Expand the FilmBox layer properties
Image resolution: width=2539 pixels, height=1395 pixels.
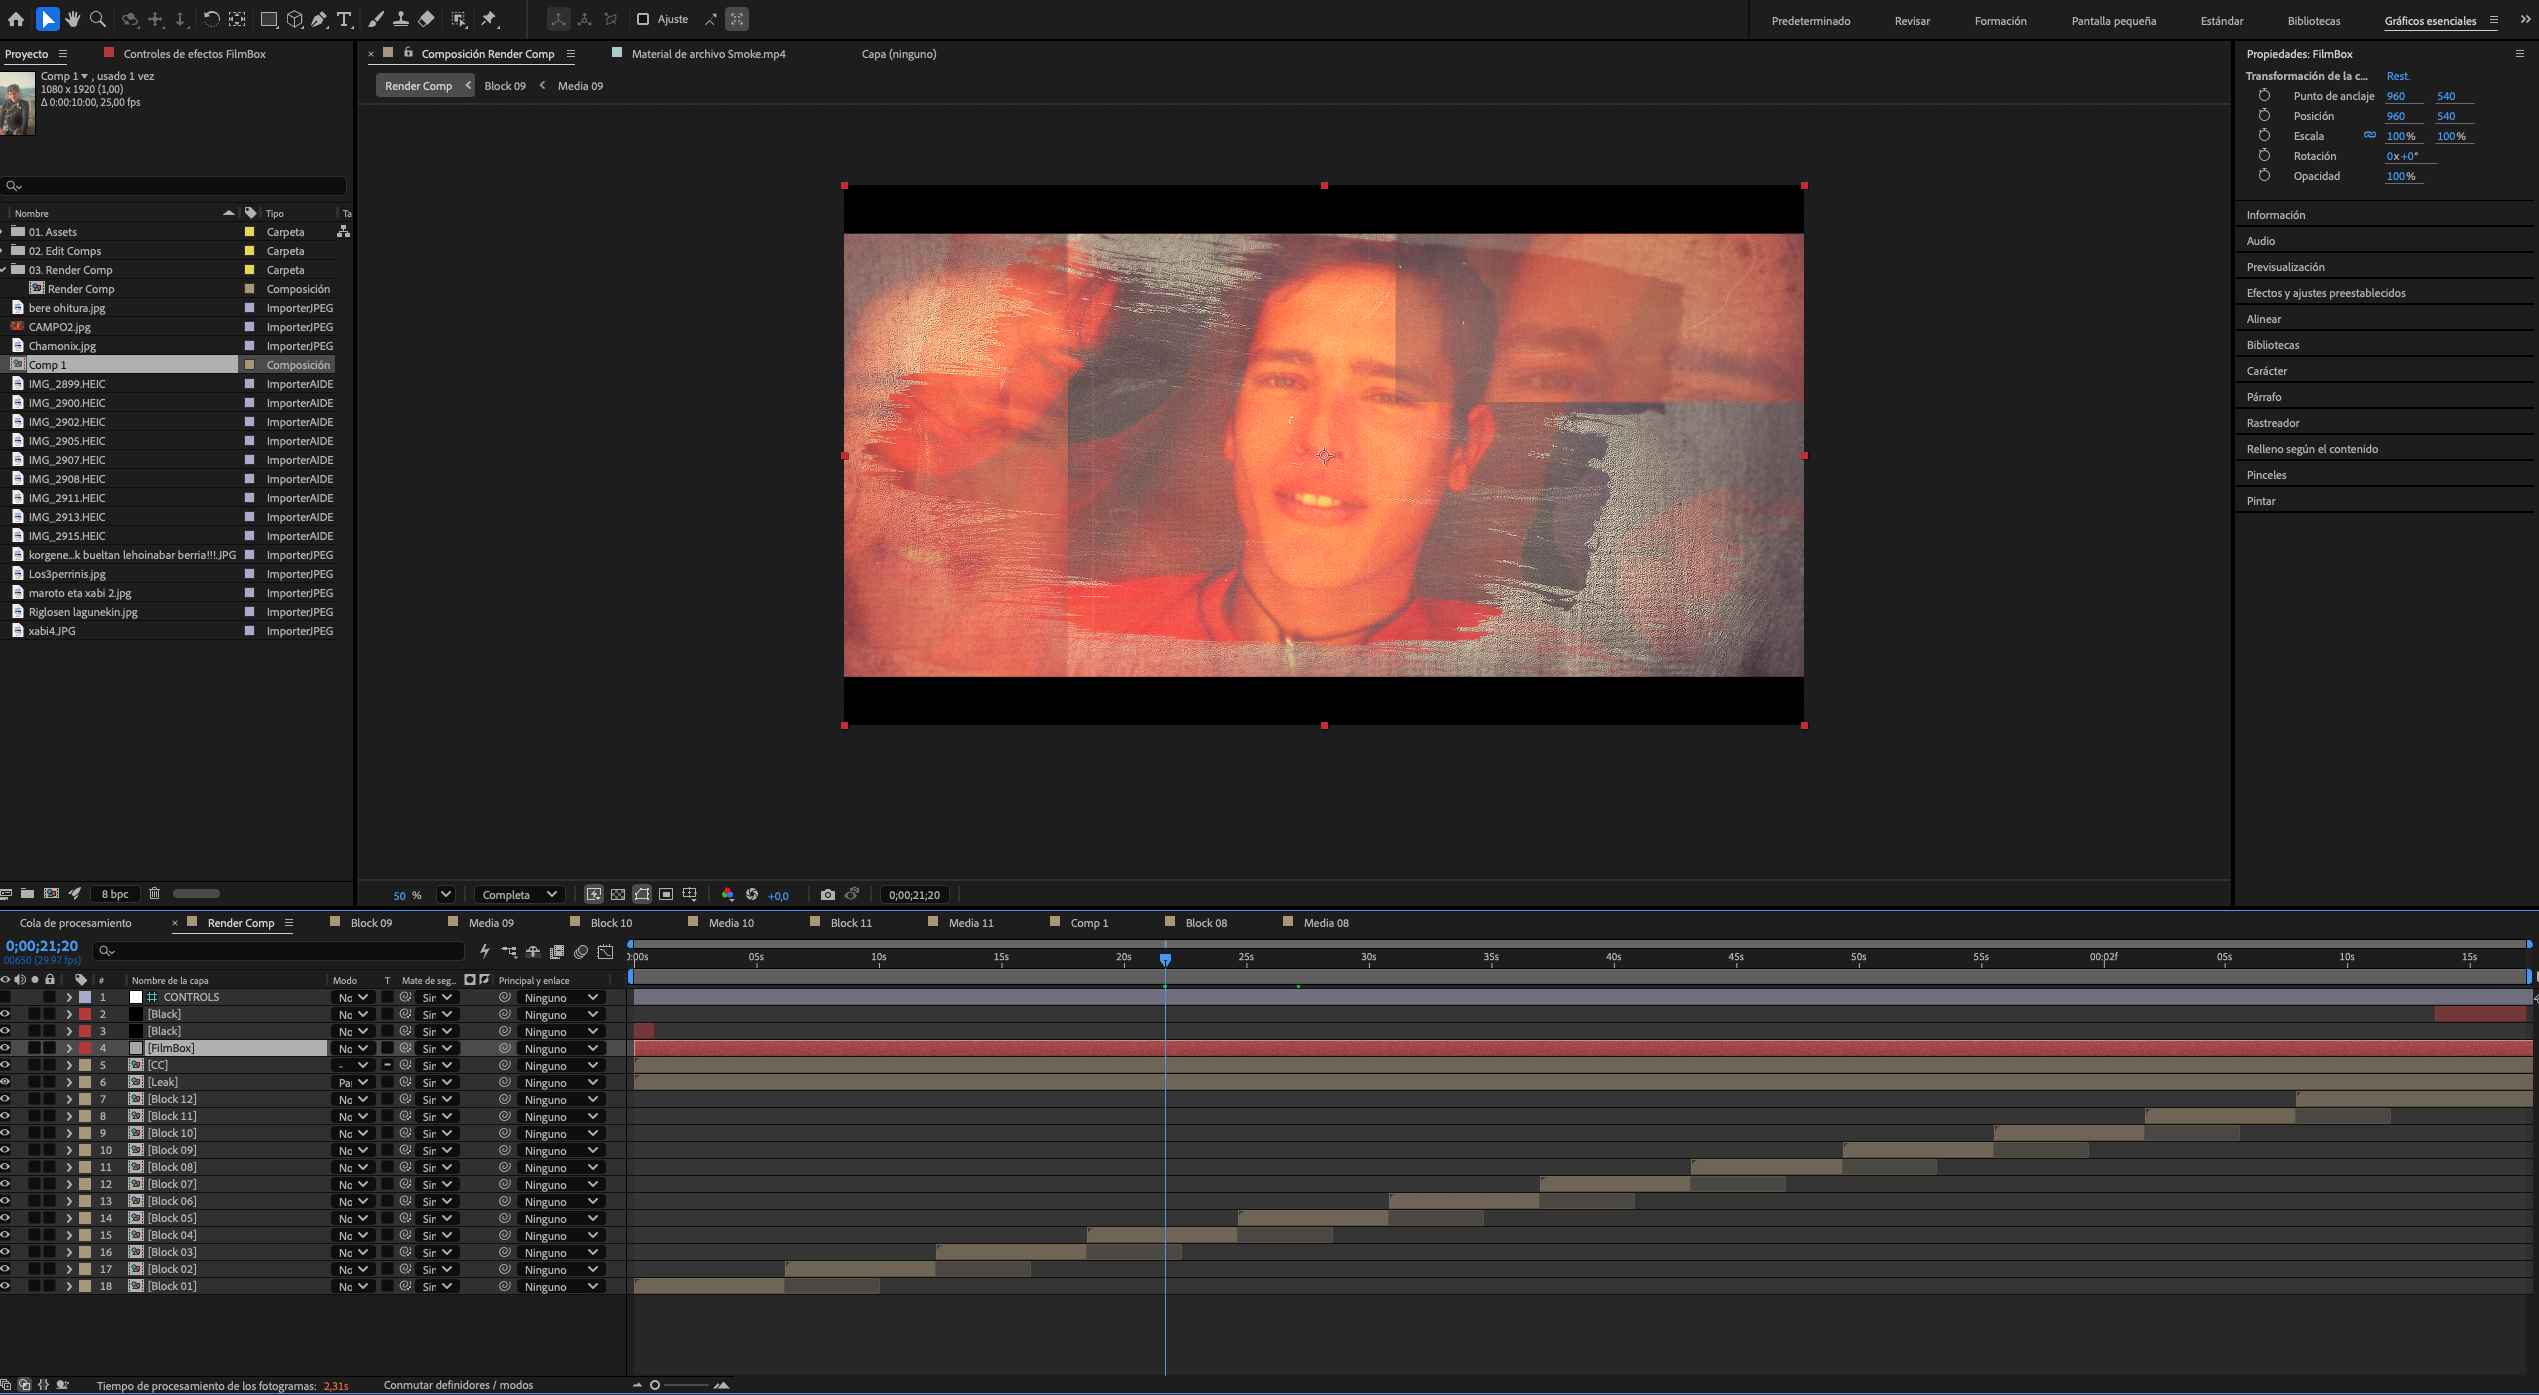coord(69,1048)
